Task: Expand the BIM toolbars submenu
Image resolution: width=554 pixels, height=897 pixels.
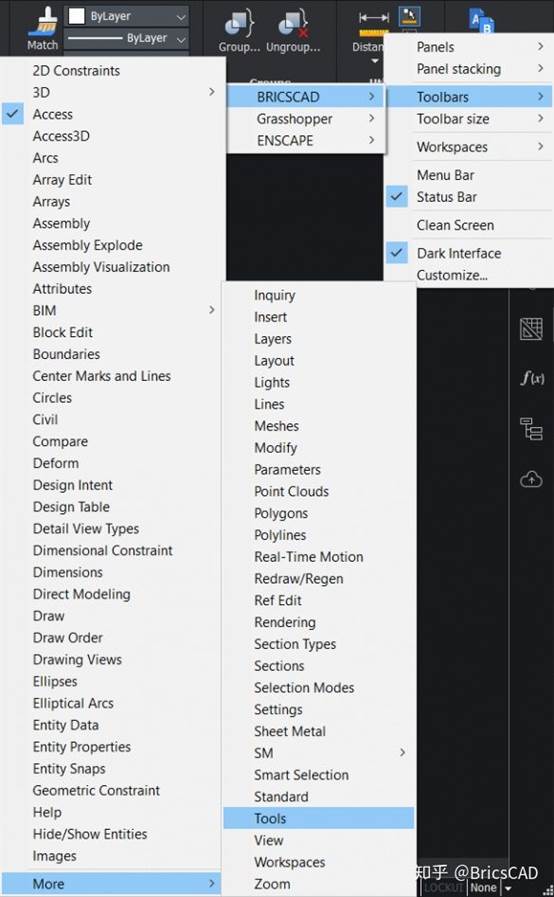Action: point(113,310)
